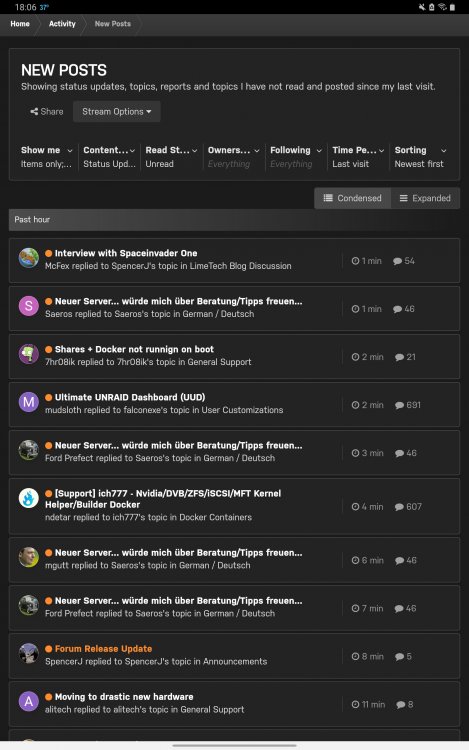The image size is (469, 750).
Task: Click the NEW POSTS heading
Action: click(64, 70)
